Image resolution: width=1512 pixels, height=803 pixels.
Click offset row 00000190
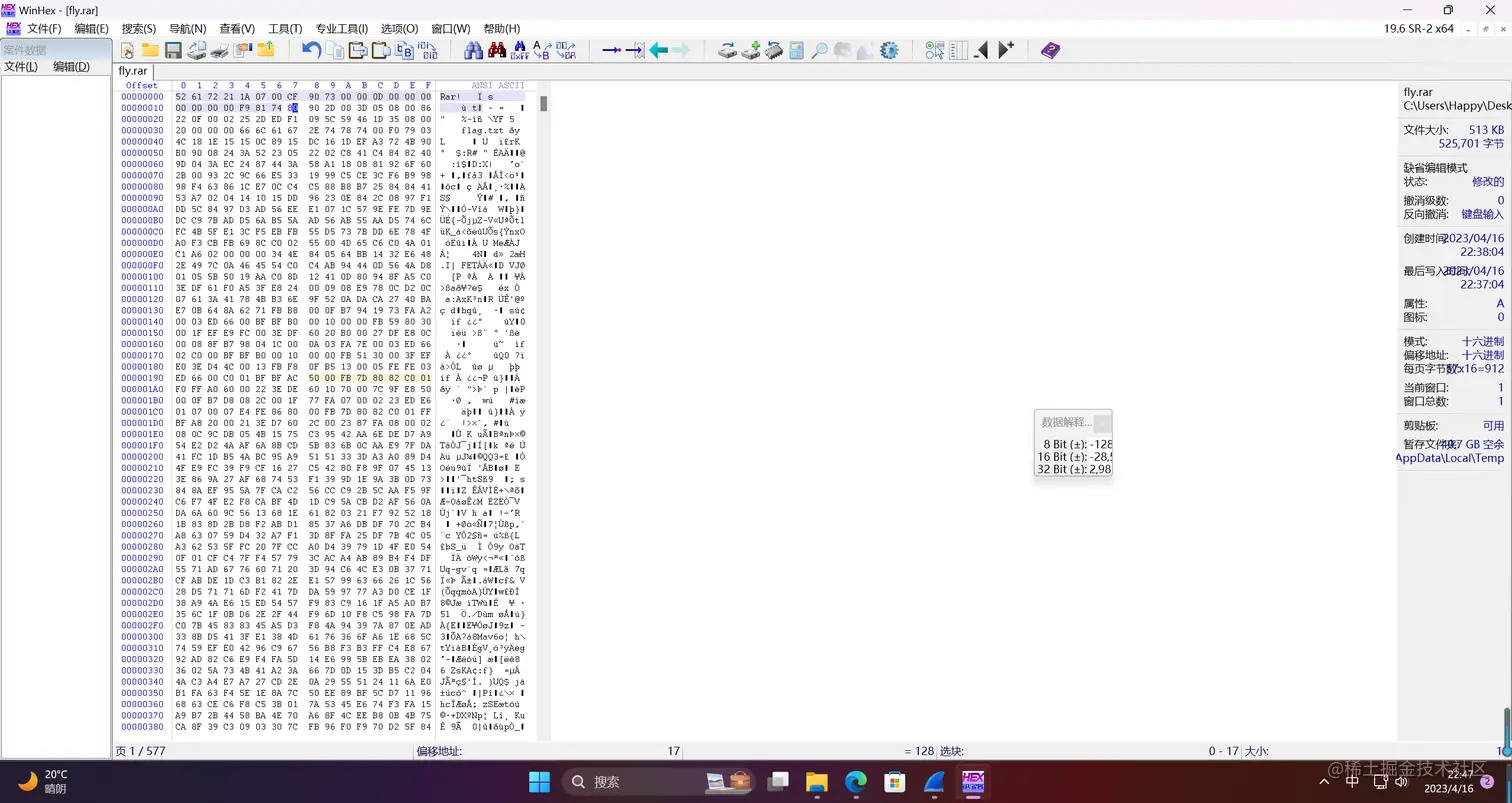(142, 379)
